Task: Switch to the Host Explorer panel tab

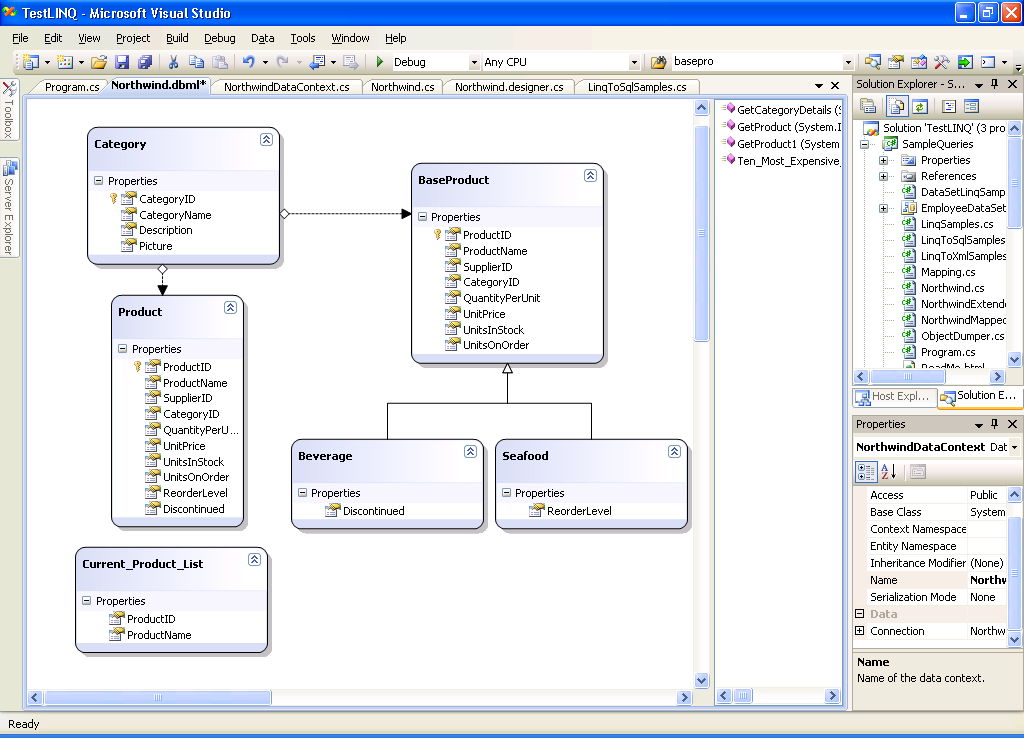Action: [x=895, y=396]
